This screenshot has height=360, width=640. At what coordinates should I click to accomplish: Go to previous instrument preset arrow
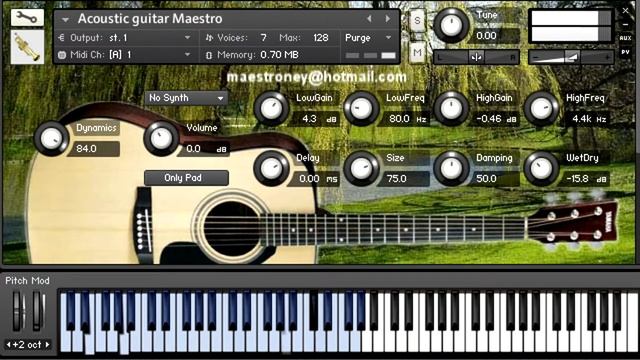[369, 19]
